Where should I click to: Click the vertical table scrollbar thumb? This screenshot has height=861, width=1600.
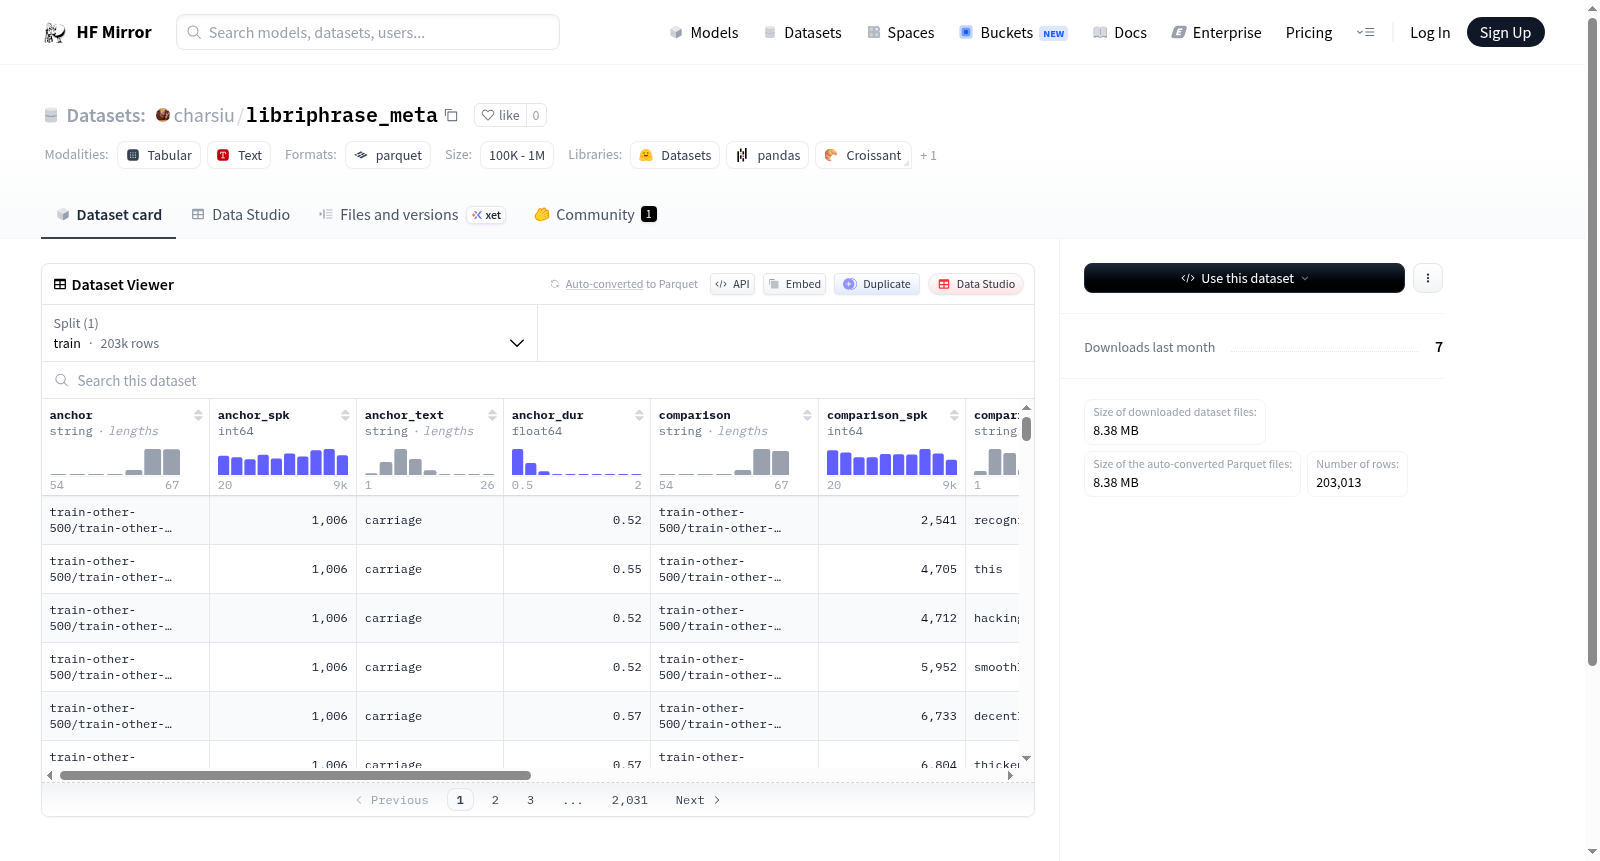1026,429
